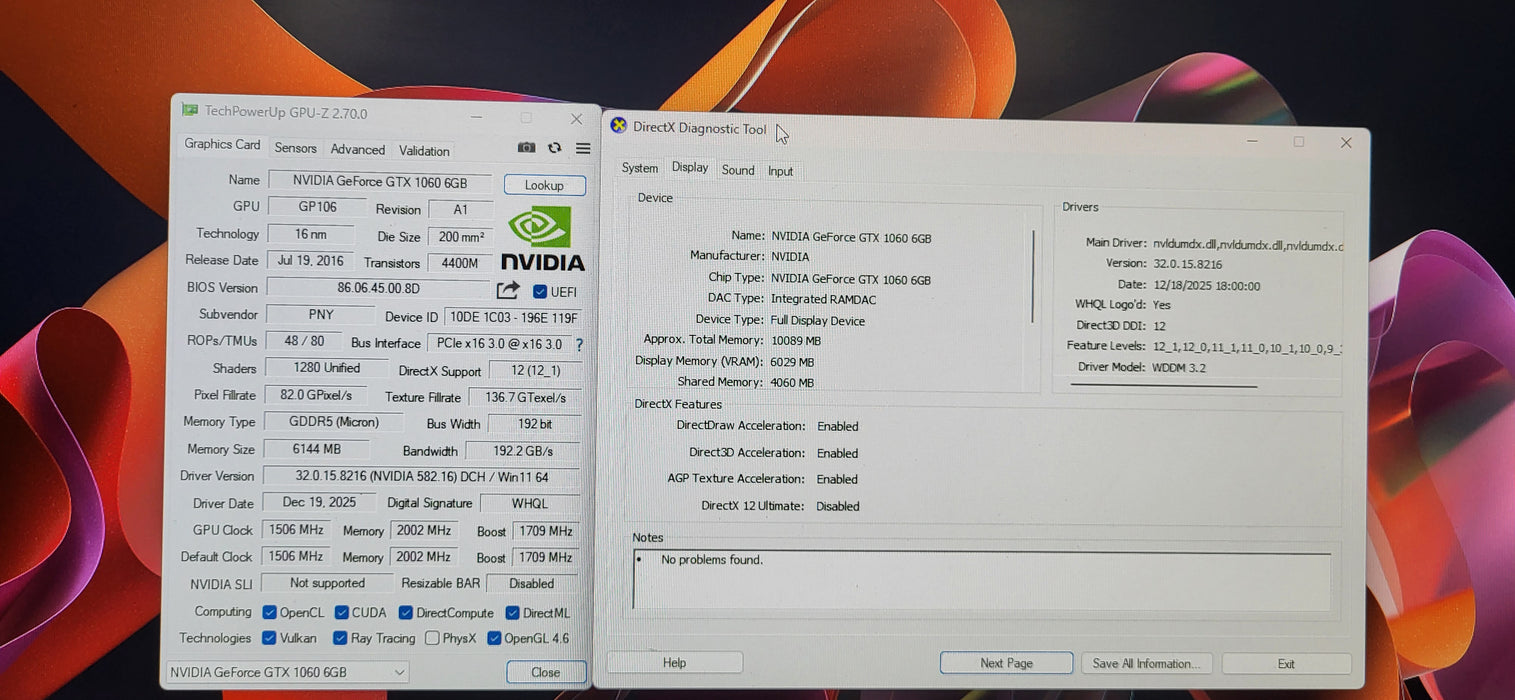Screen dimensions: 1515x700
Task: Click the BIOS share/export arrow icon
Action: (x=508, y=290)
